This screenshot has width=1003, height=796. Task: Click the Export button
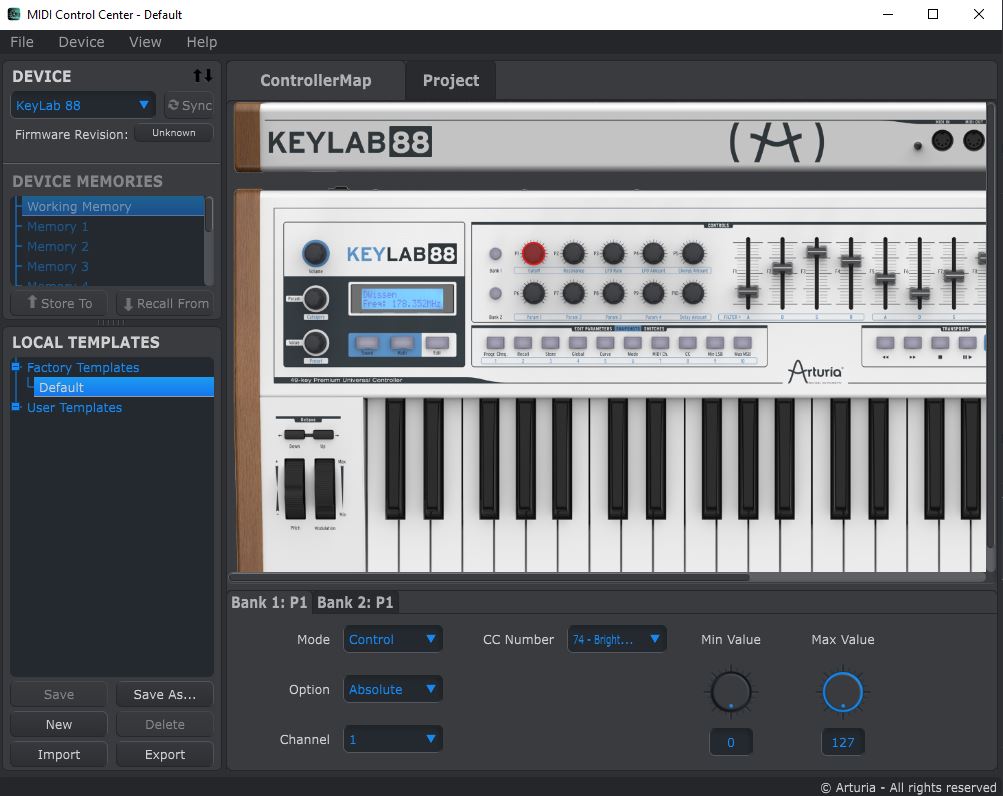[x=165, y=754]
